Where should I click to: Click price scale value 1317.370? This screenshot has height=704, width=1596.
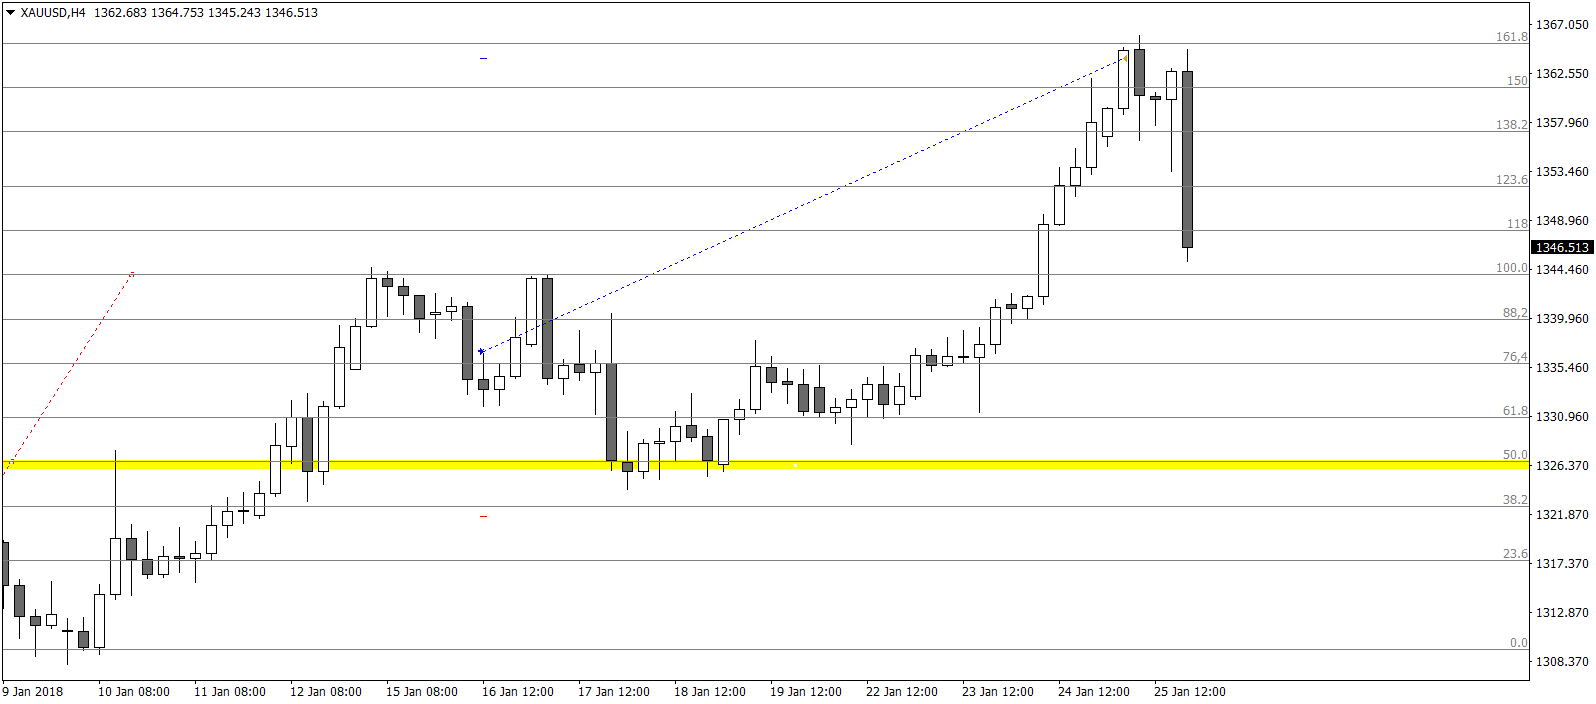click(1562, 563)
